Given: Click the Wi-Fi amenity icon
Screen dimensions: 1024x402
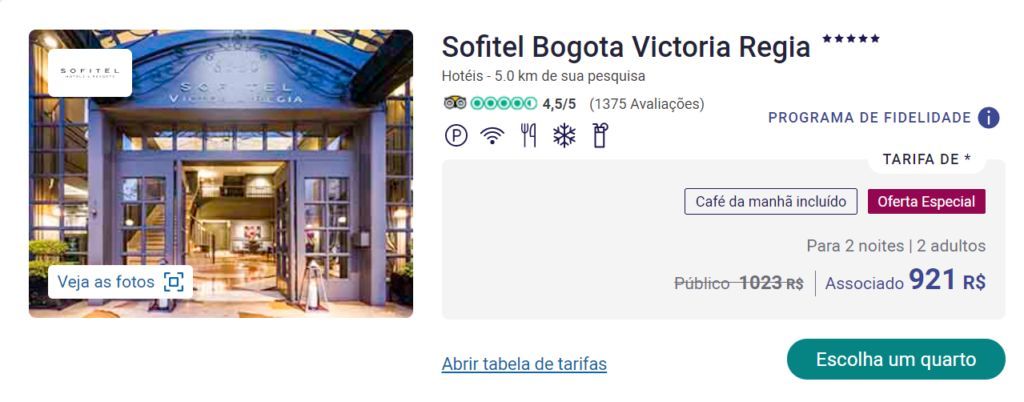Looking at the screenshot, I should (492, 136).
